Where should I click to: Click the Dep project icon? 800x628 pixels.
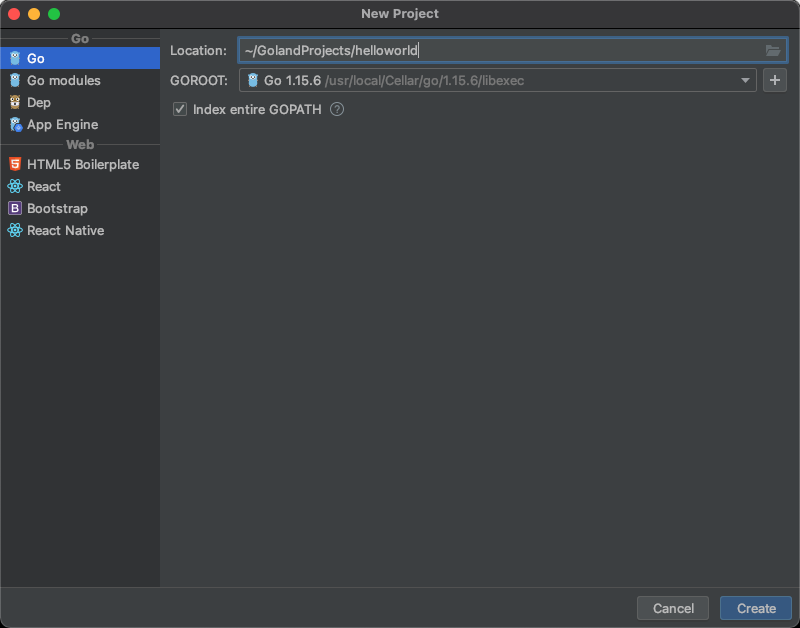[x=15, y=102]
